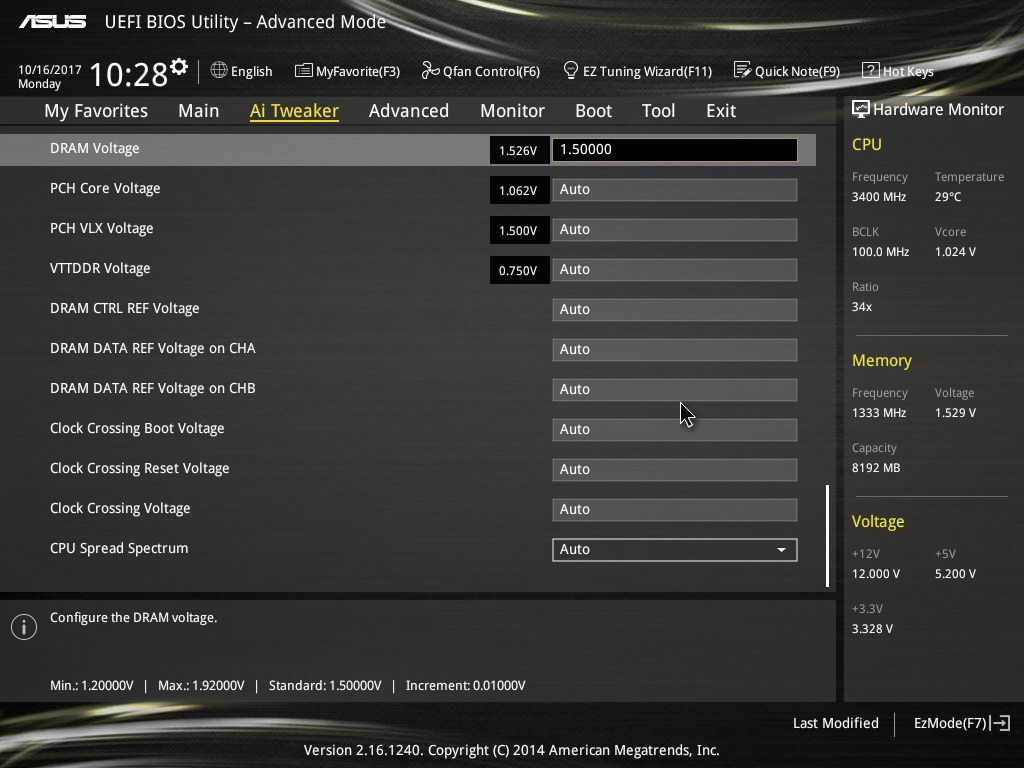This screenshot has width=1024, height=768.
Task: Click Last Modified button
Action: coord(835,723)
